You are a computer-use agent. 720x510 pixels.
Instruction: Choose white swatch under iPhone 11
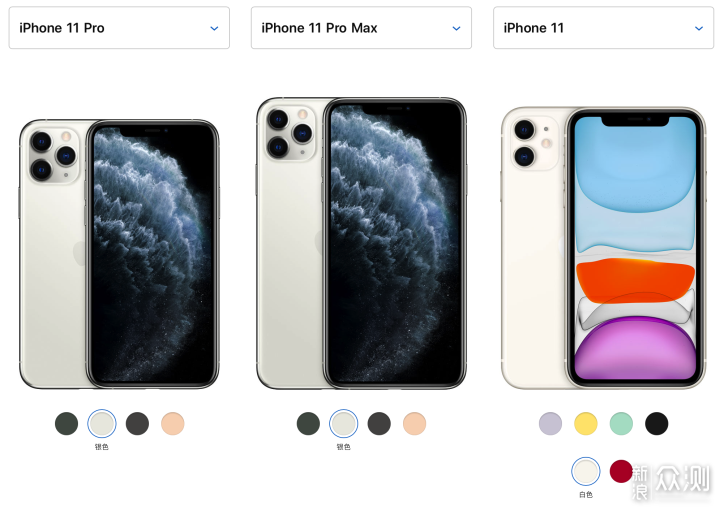point(586,471)
